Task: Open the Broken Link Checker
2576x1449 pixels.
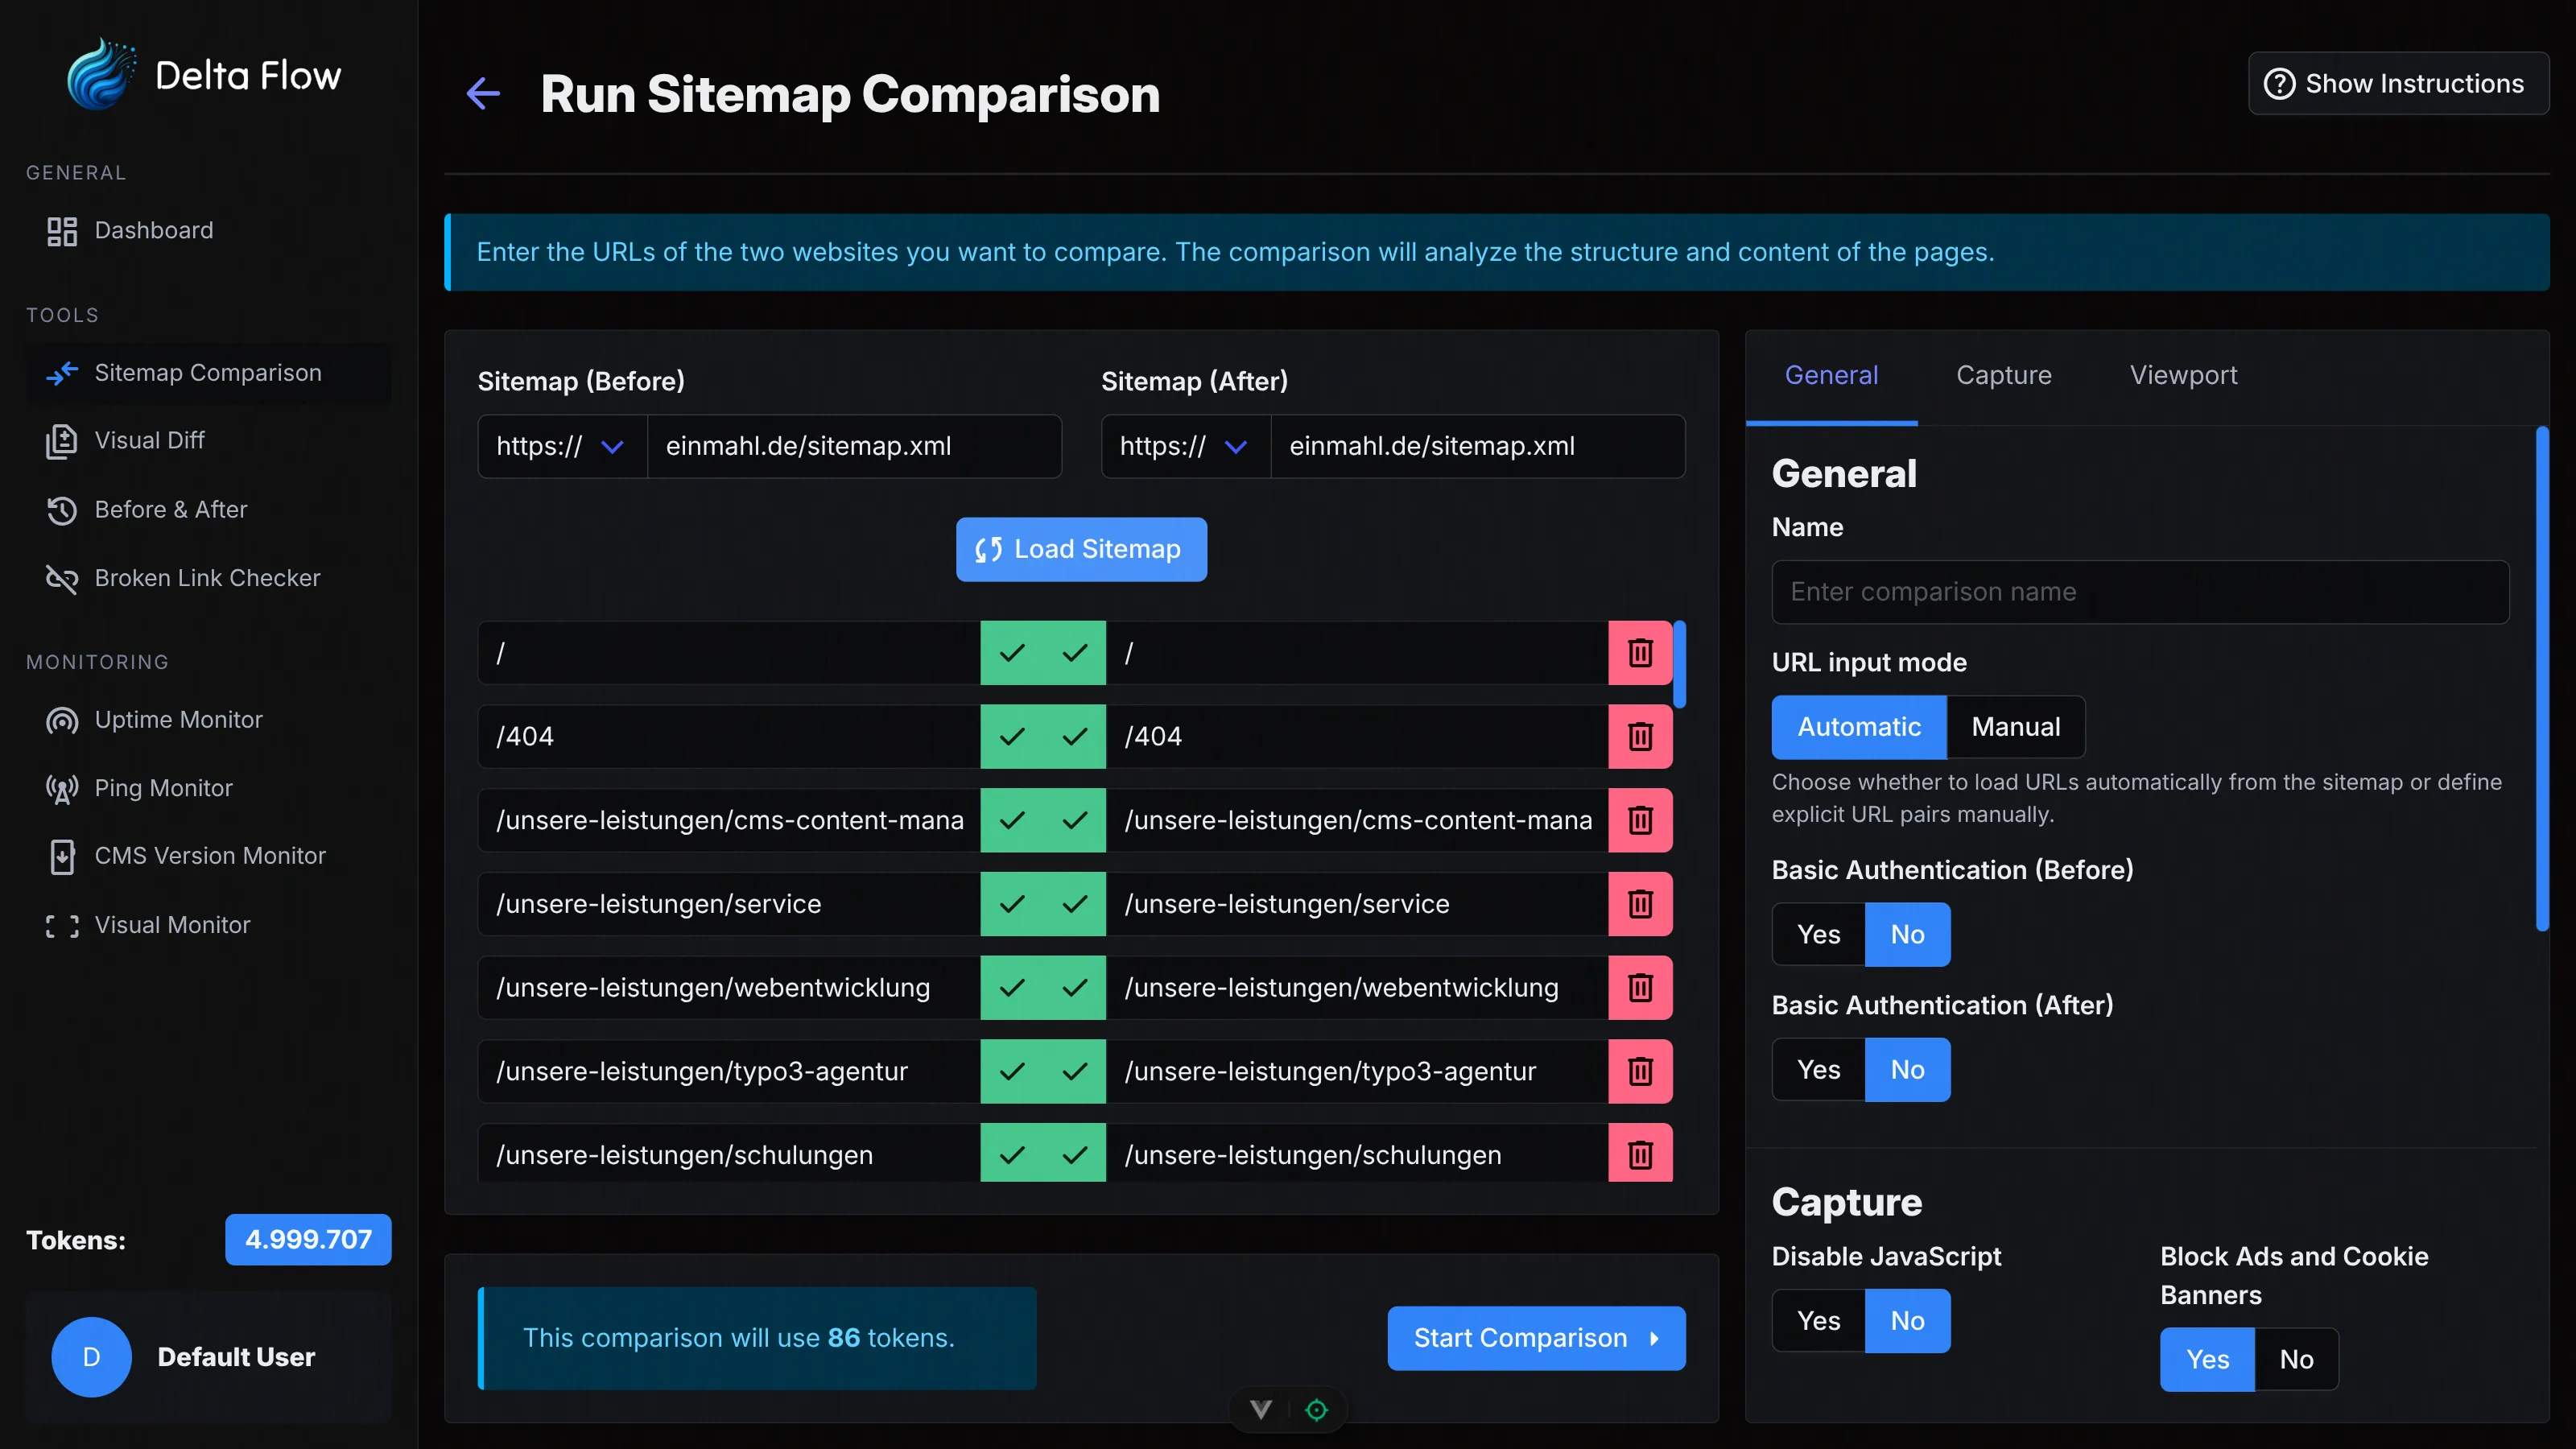Action: [207, 578]
